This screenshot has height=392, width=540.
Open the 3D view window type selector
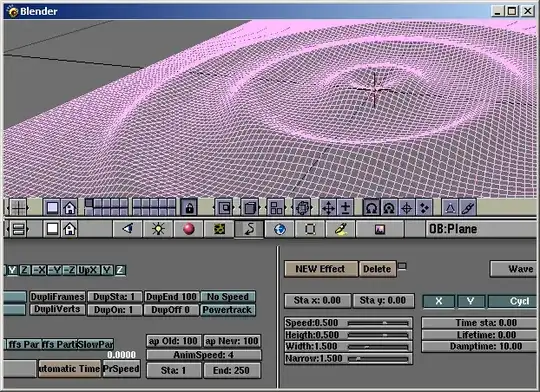pyautogui.click(x=18, y=208)
